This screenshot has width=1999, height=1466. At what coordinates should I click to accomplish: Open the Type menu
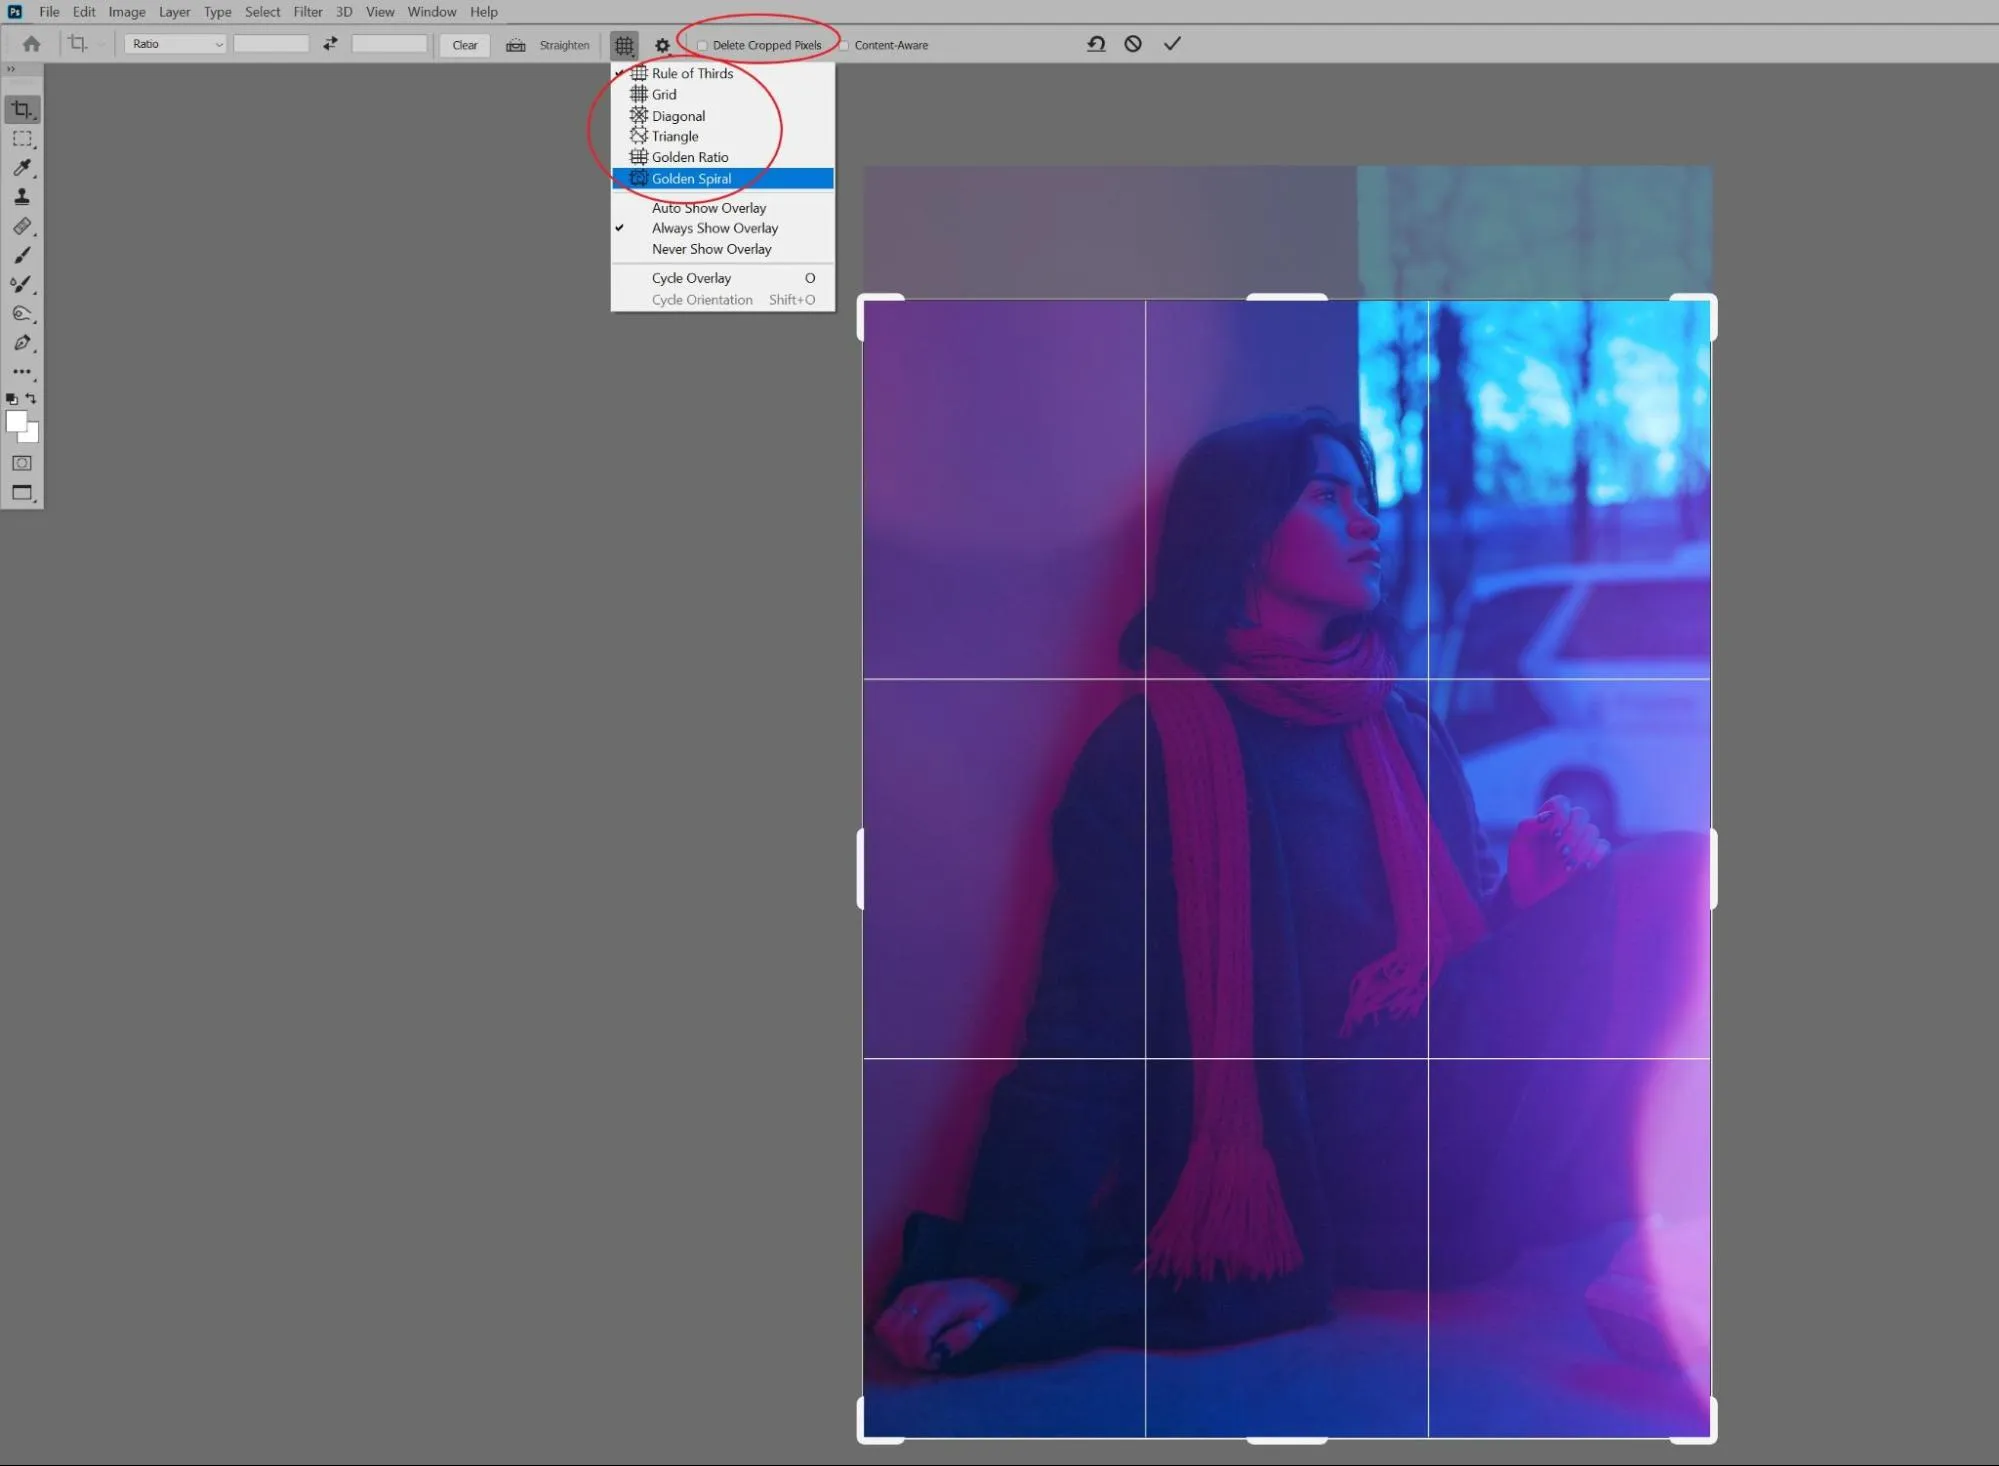pyautogui.click(x=217, y=12)
